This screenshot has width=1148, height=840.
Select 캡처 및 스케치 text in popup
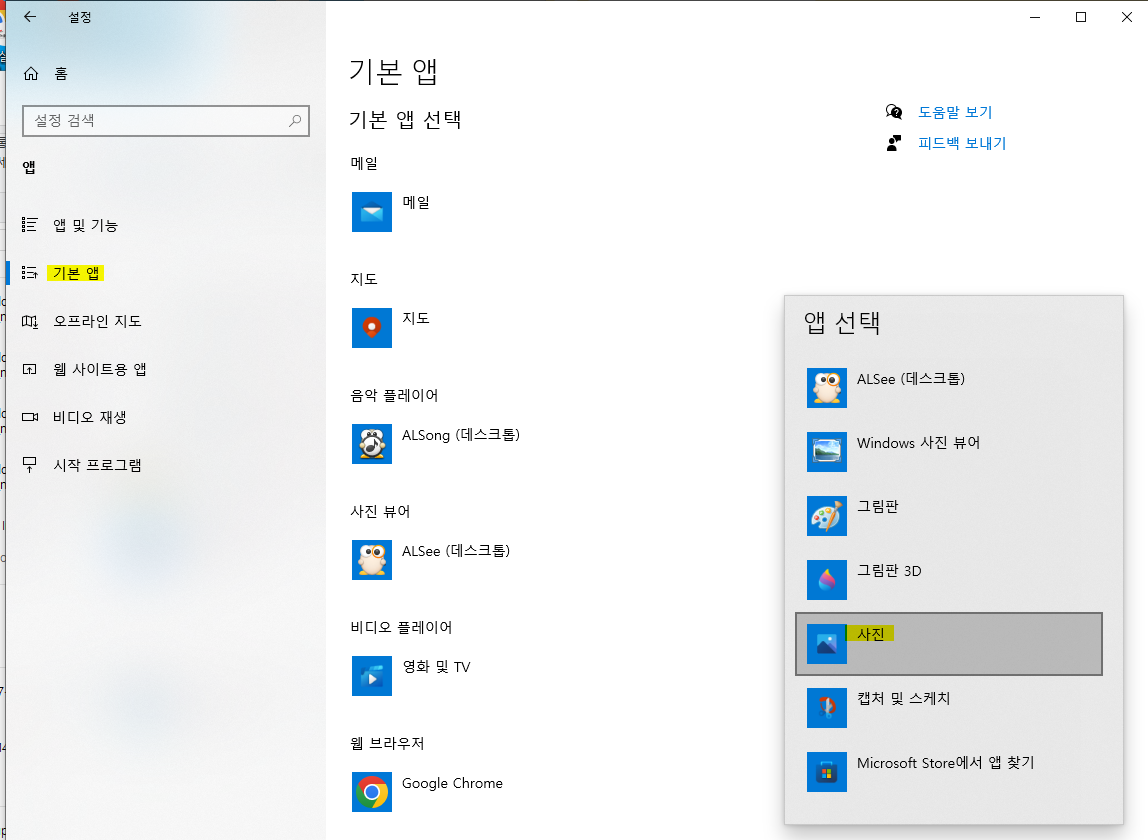(903, 698)
